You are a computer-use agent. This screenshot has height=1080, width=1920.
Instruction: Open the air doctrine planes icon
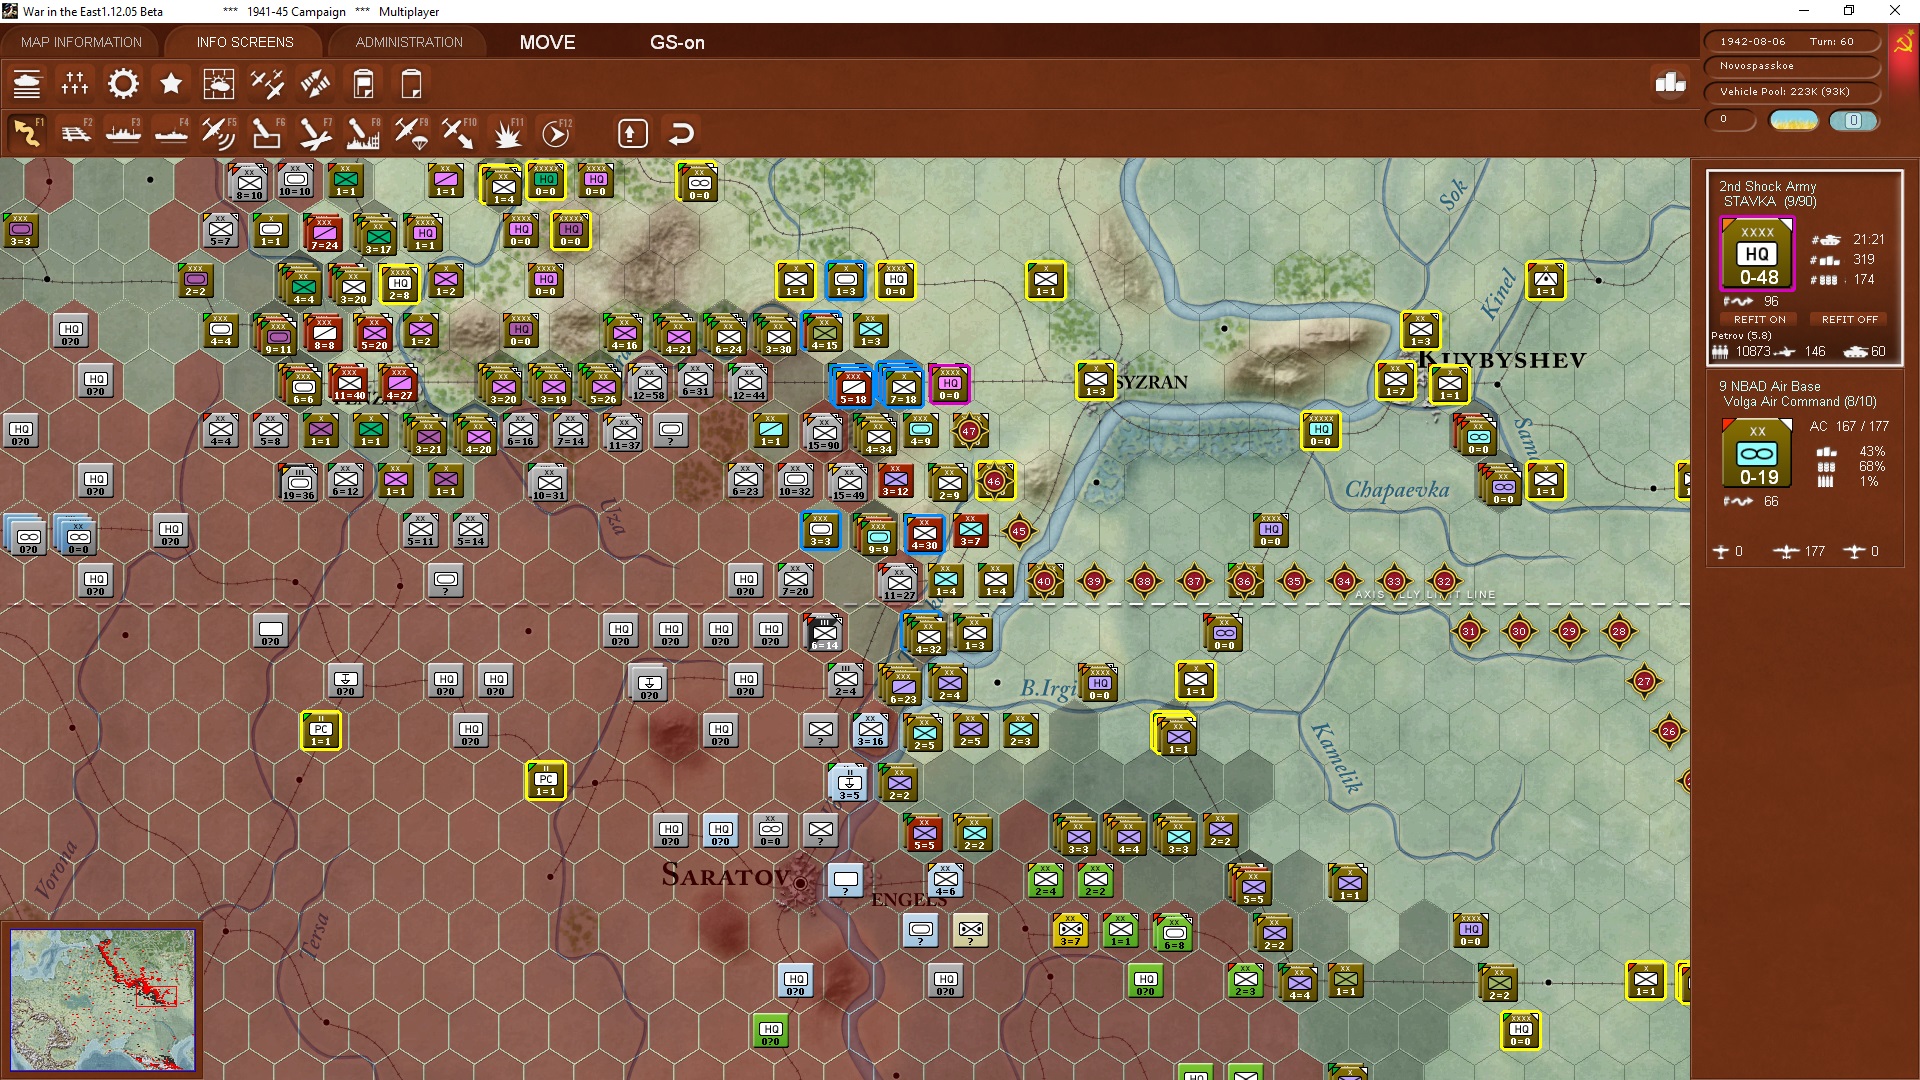tap(267, 84)
